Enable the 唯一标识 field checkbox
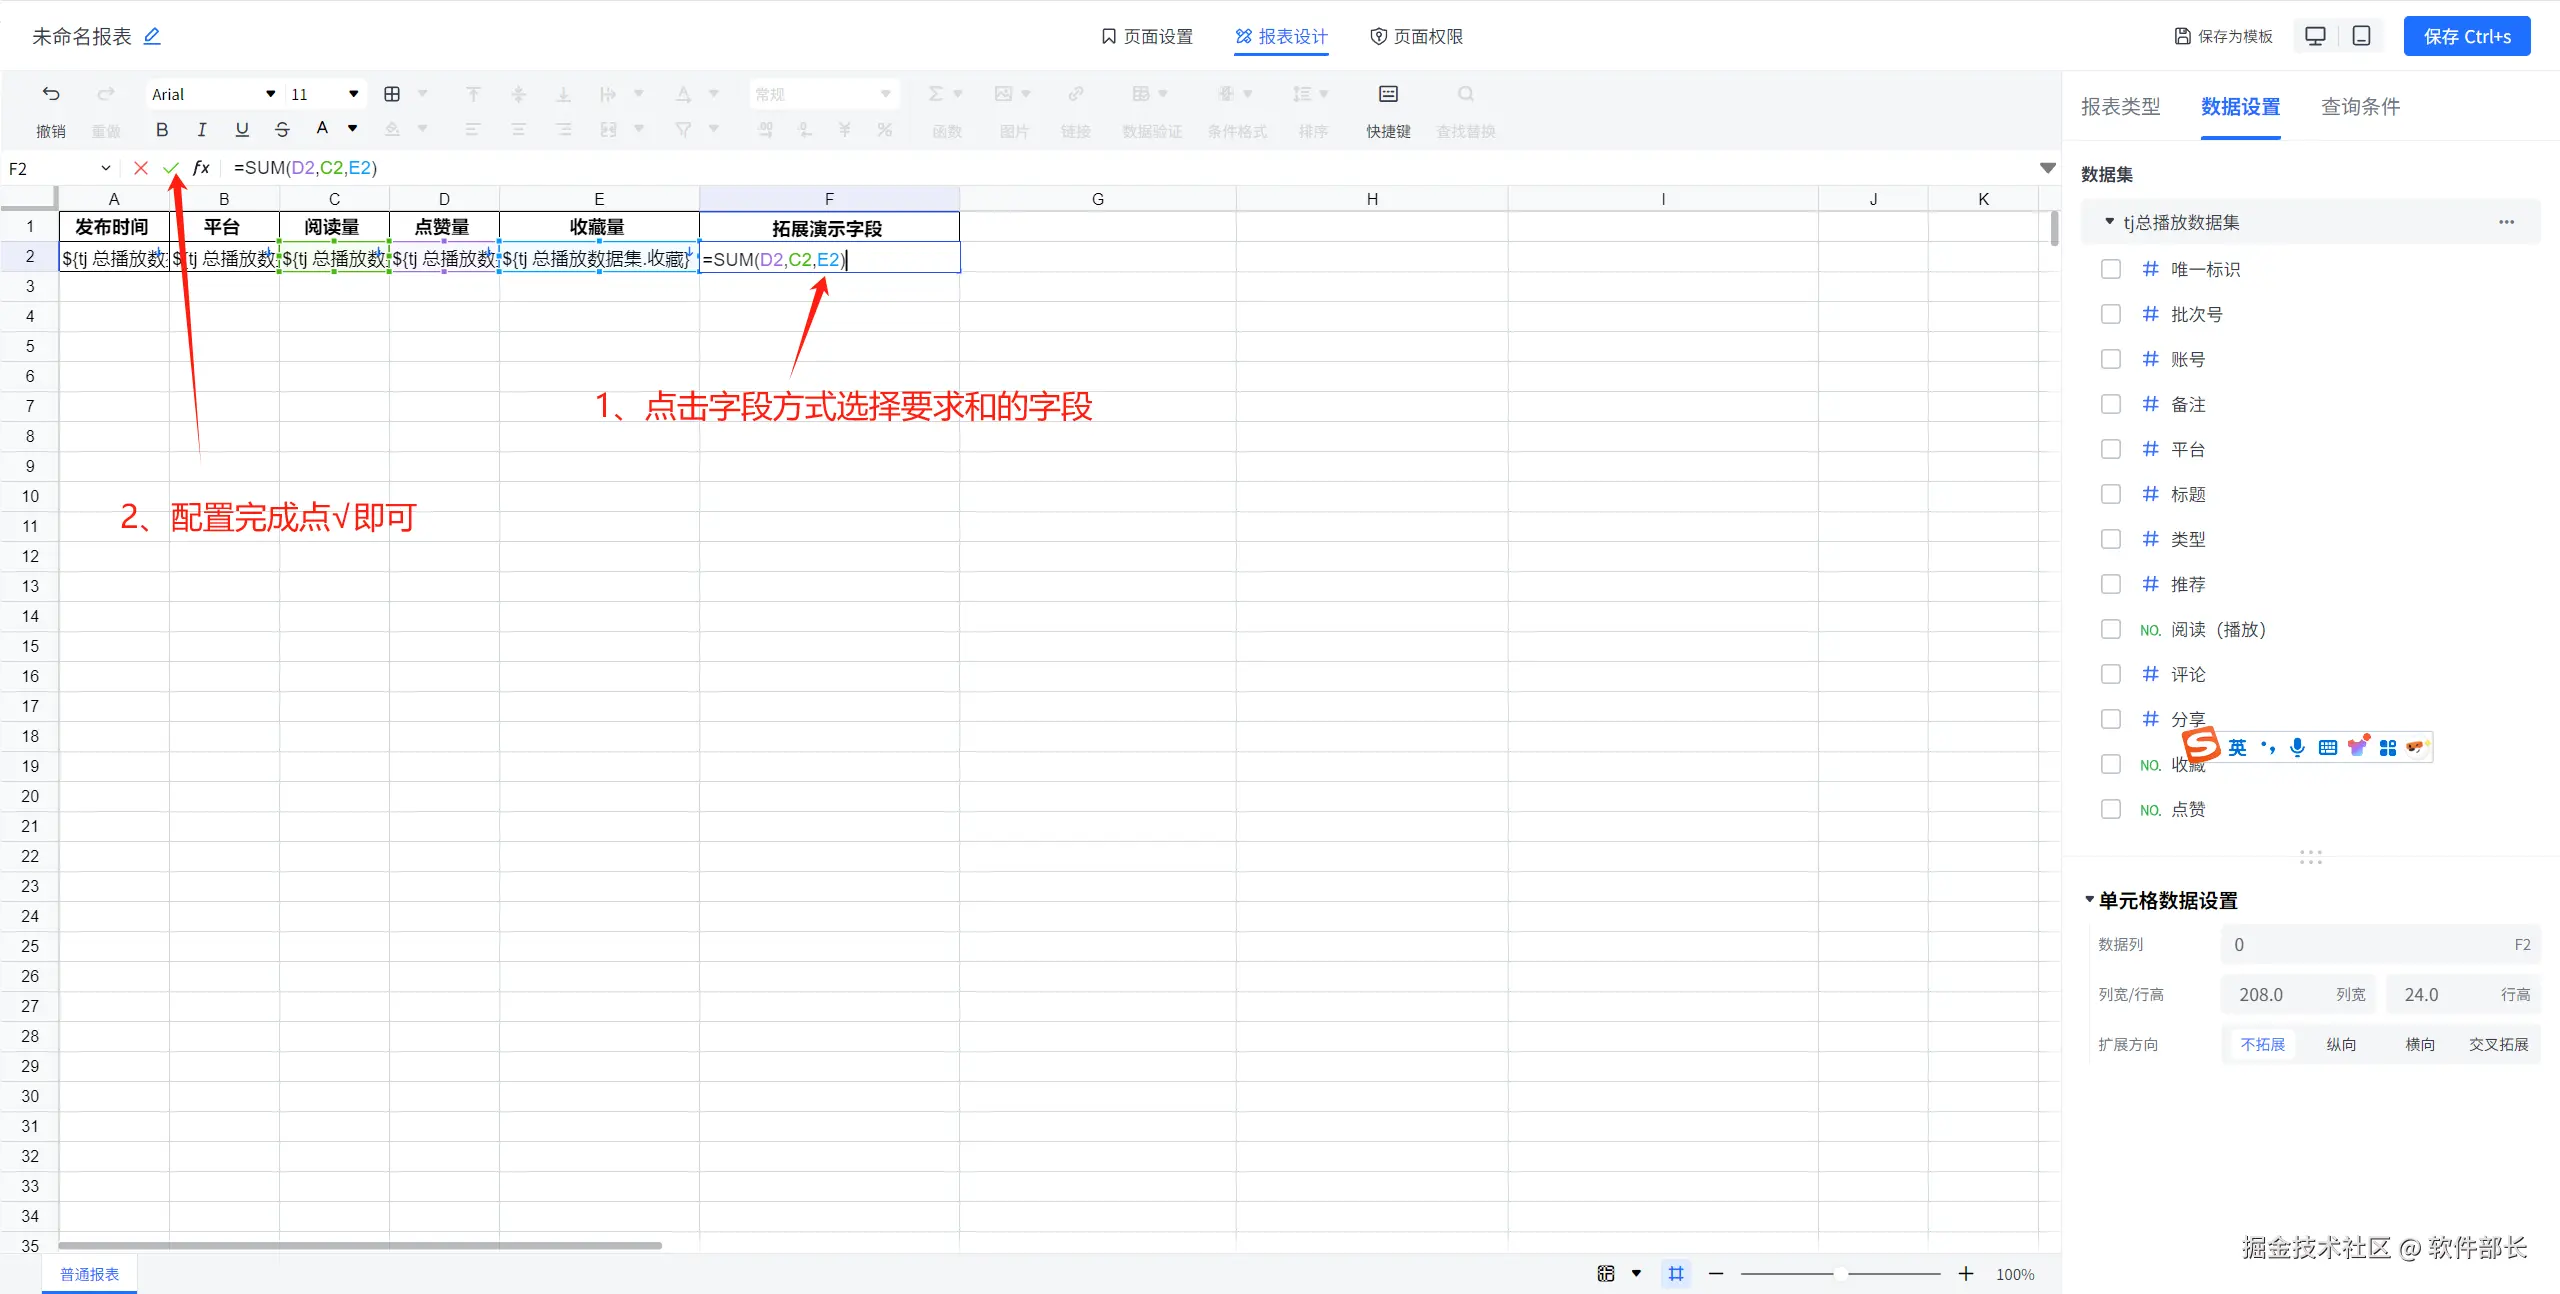The height and width of the screenshot is (1294, 2560). [2111, 269]
